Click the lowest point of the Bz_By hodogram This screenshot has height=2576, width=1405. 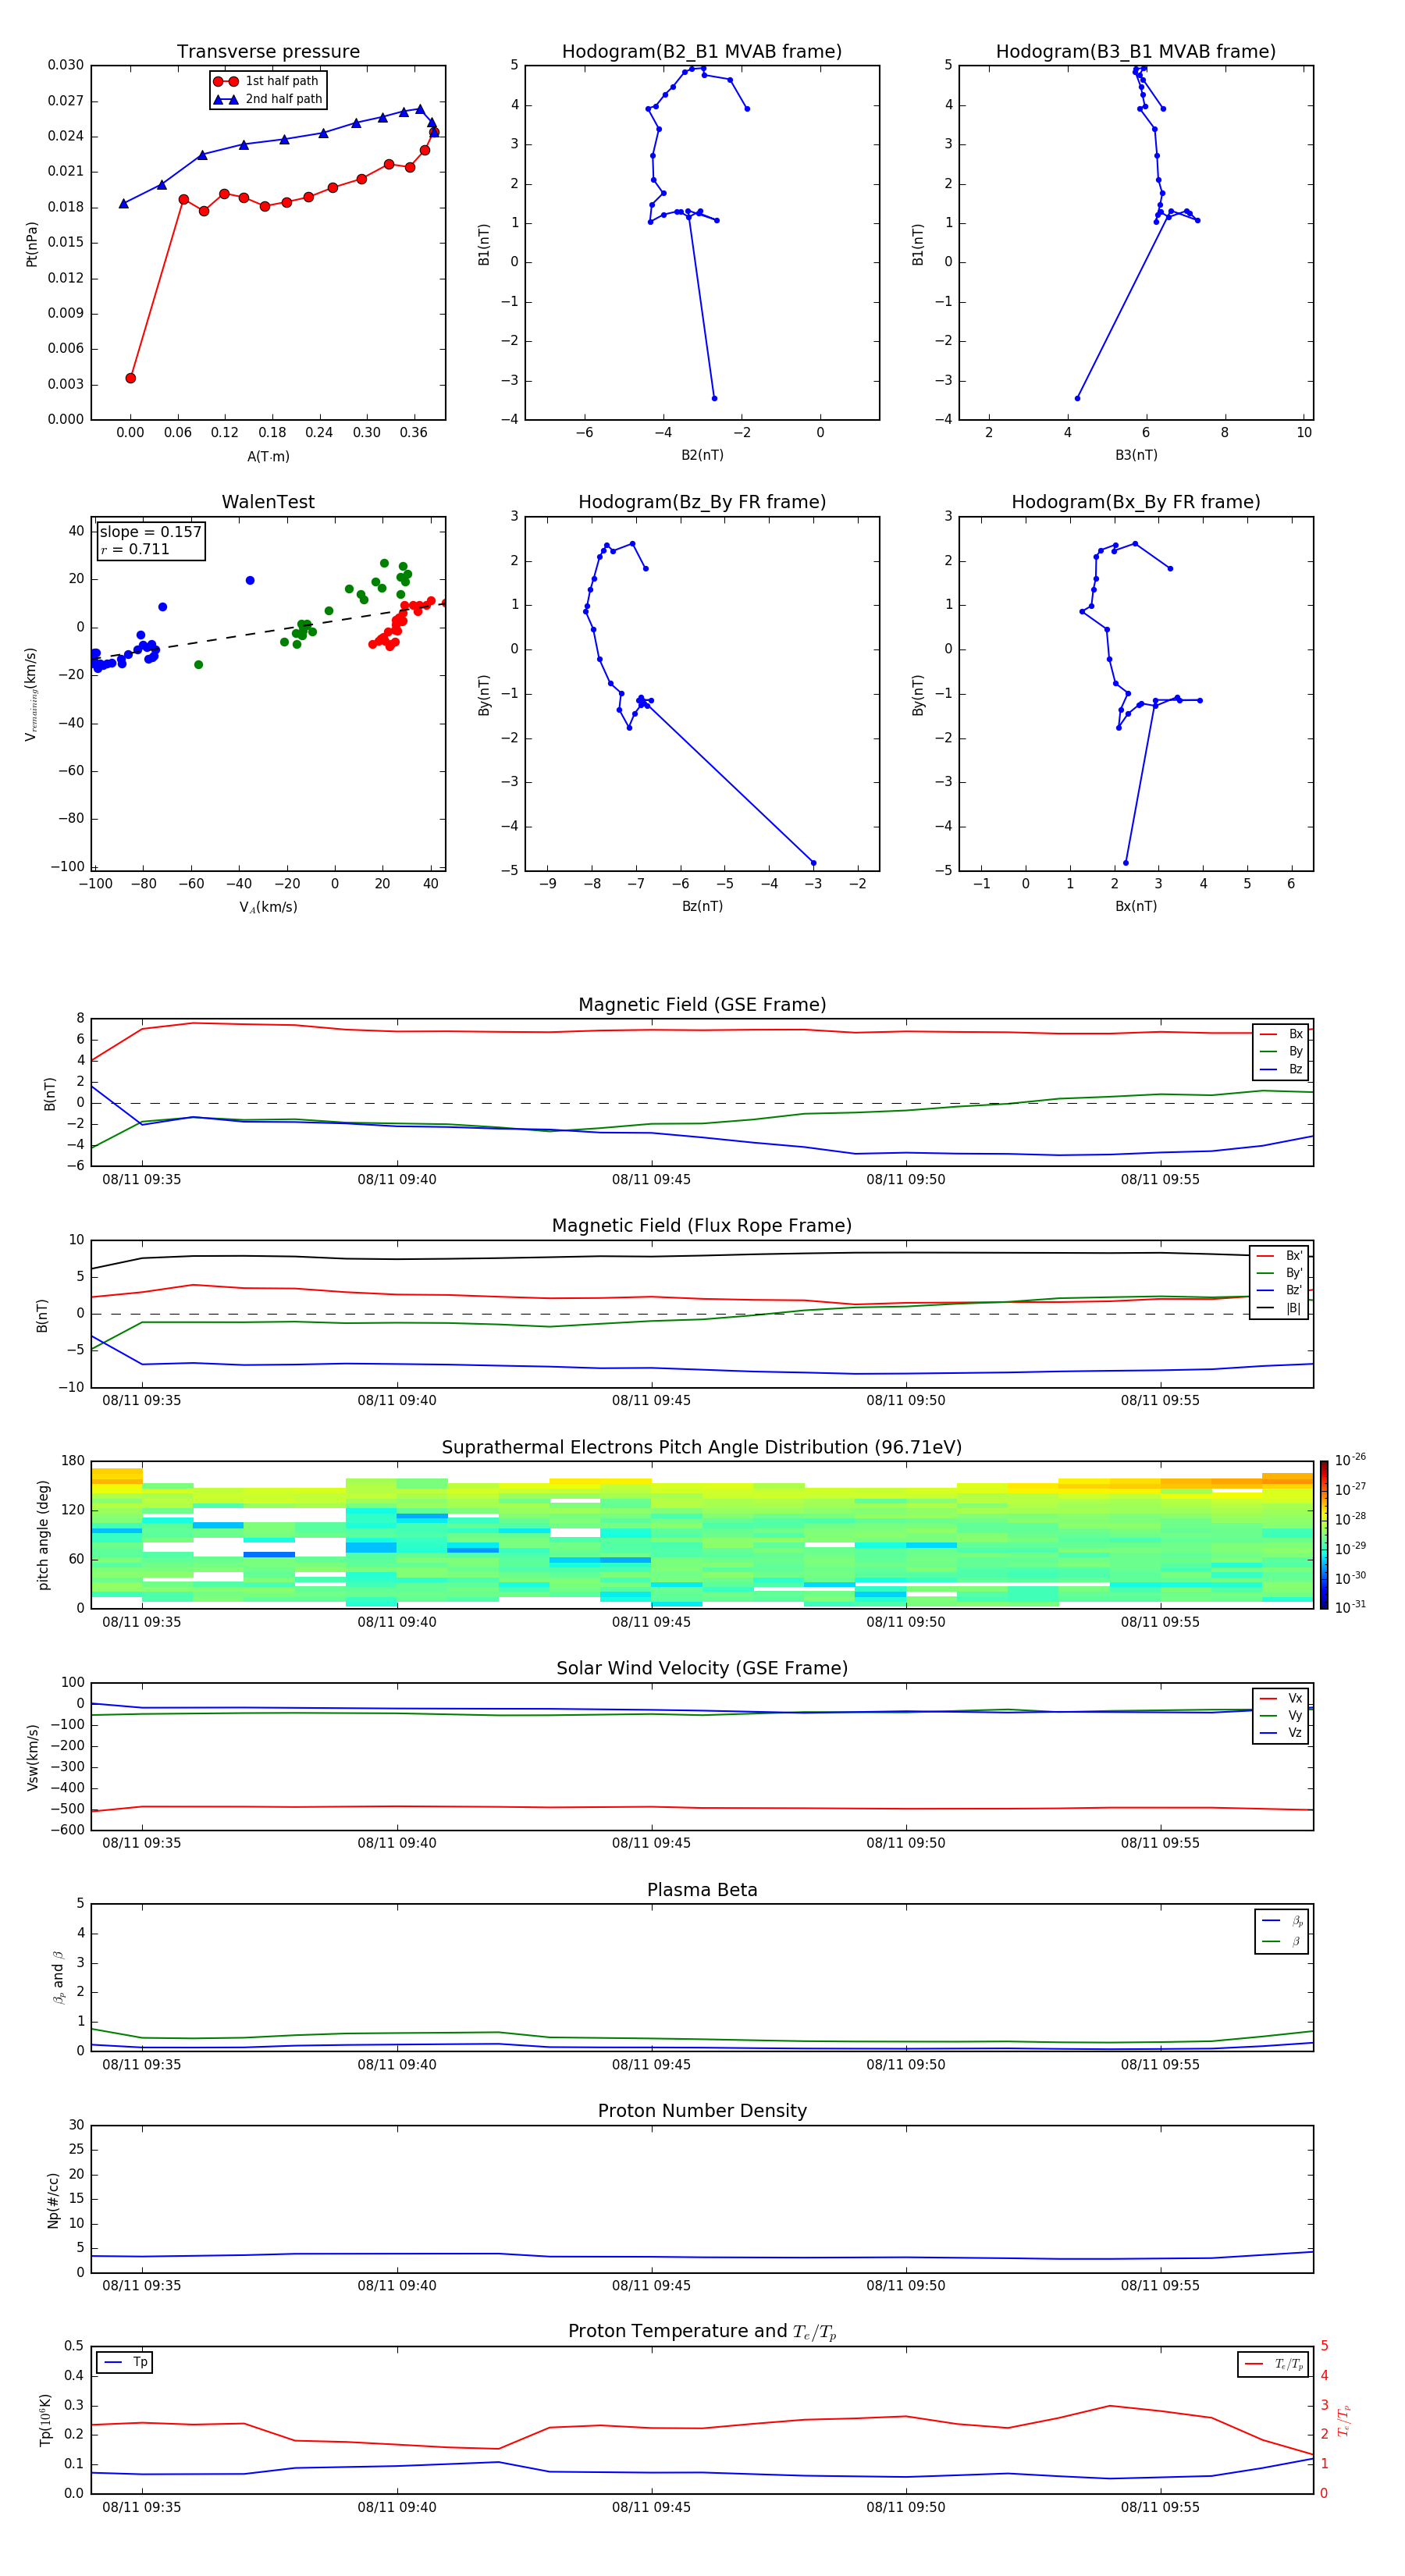(x=813, y=863)
